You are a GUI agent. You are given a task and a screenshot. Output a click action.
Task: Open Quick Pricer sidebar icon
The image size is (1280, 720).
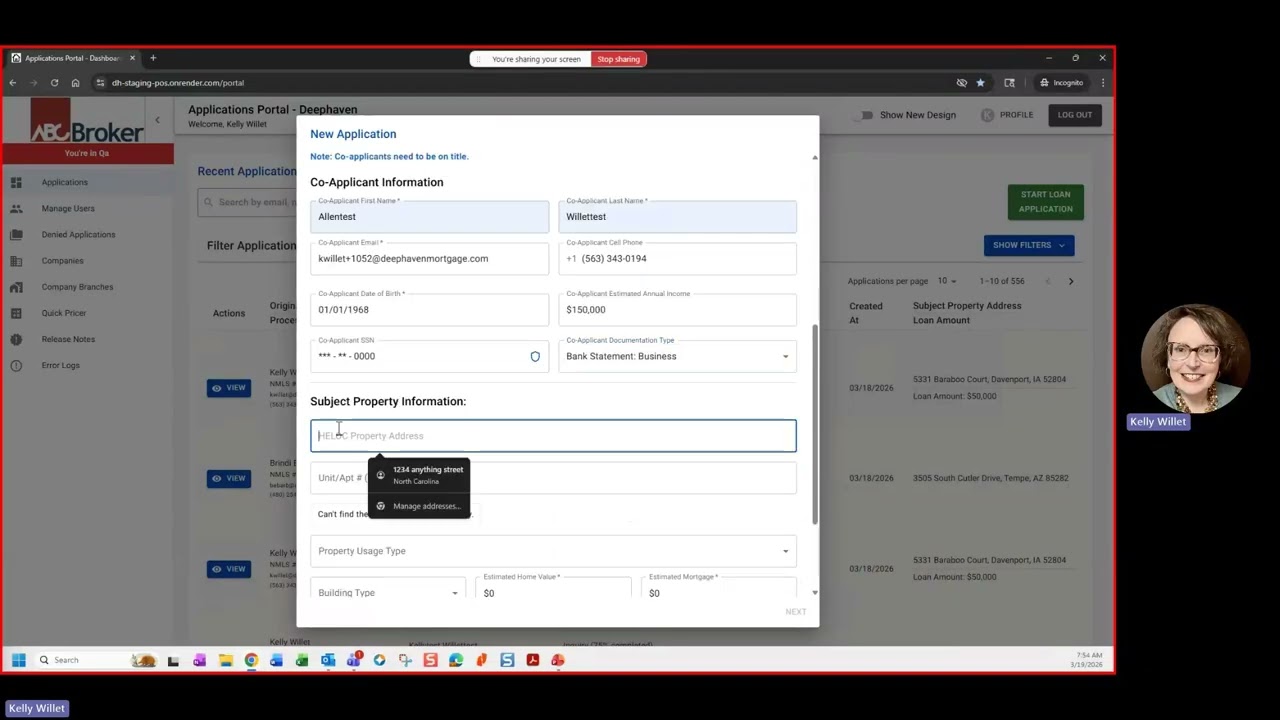[16, 313]
